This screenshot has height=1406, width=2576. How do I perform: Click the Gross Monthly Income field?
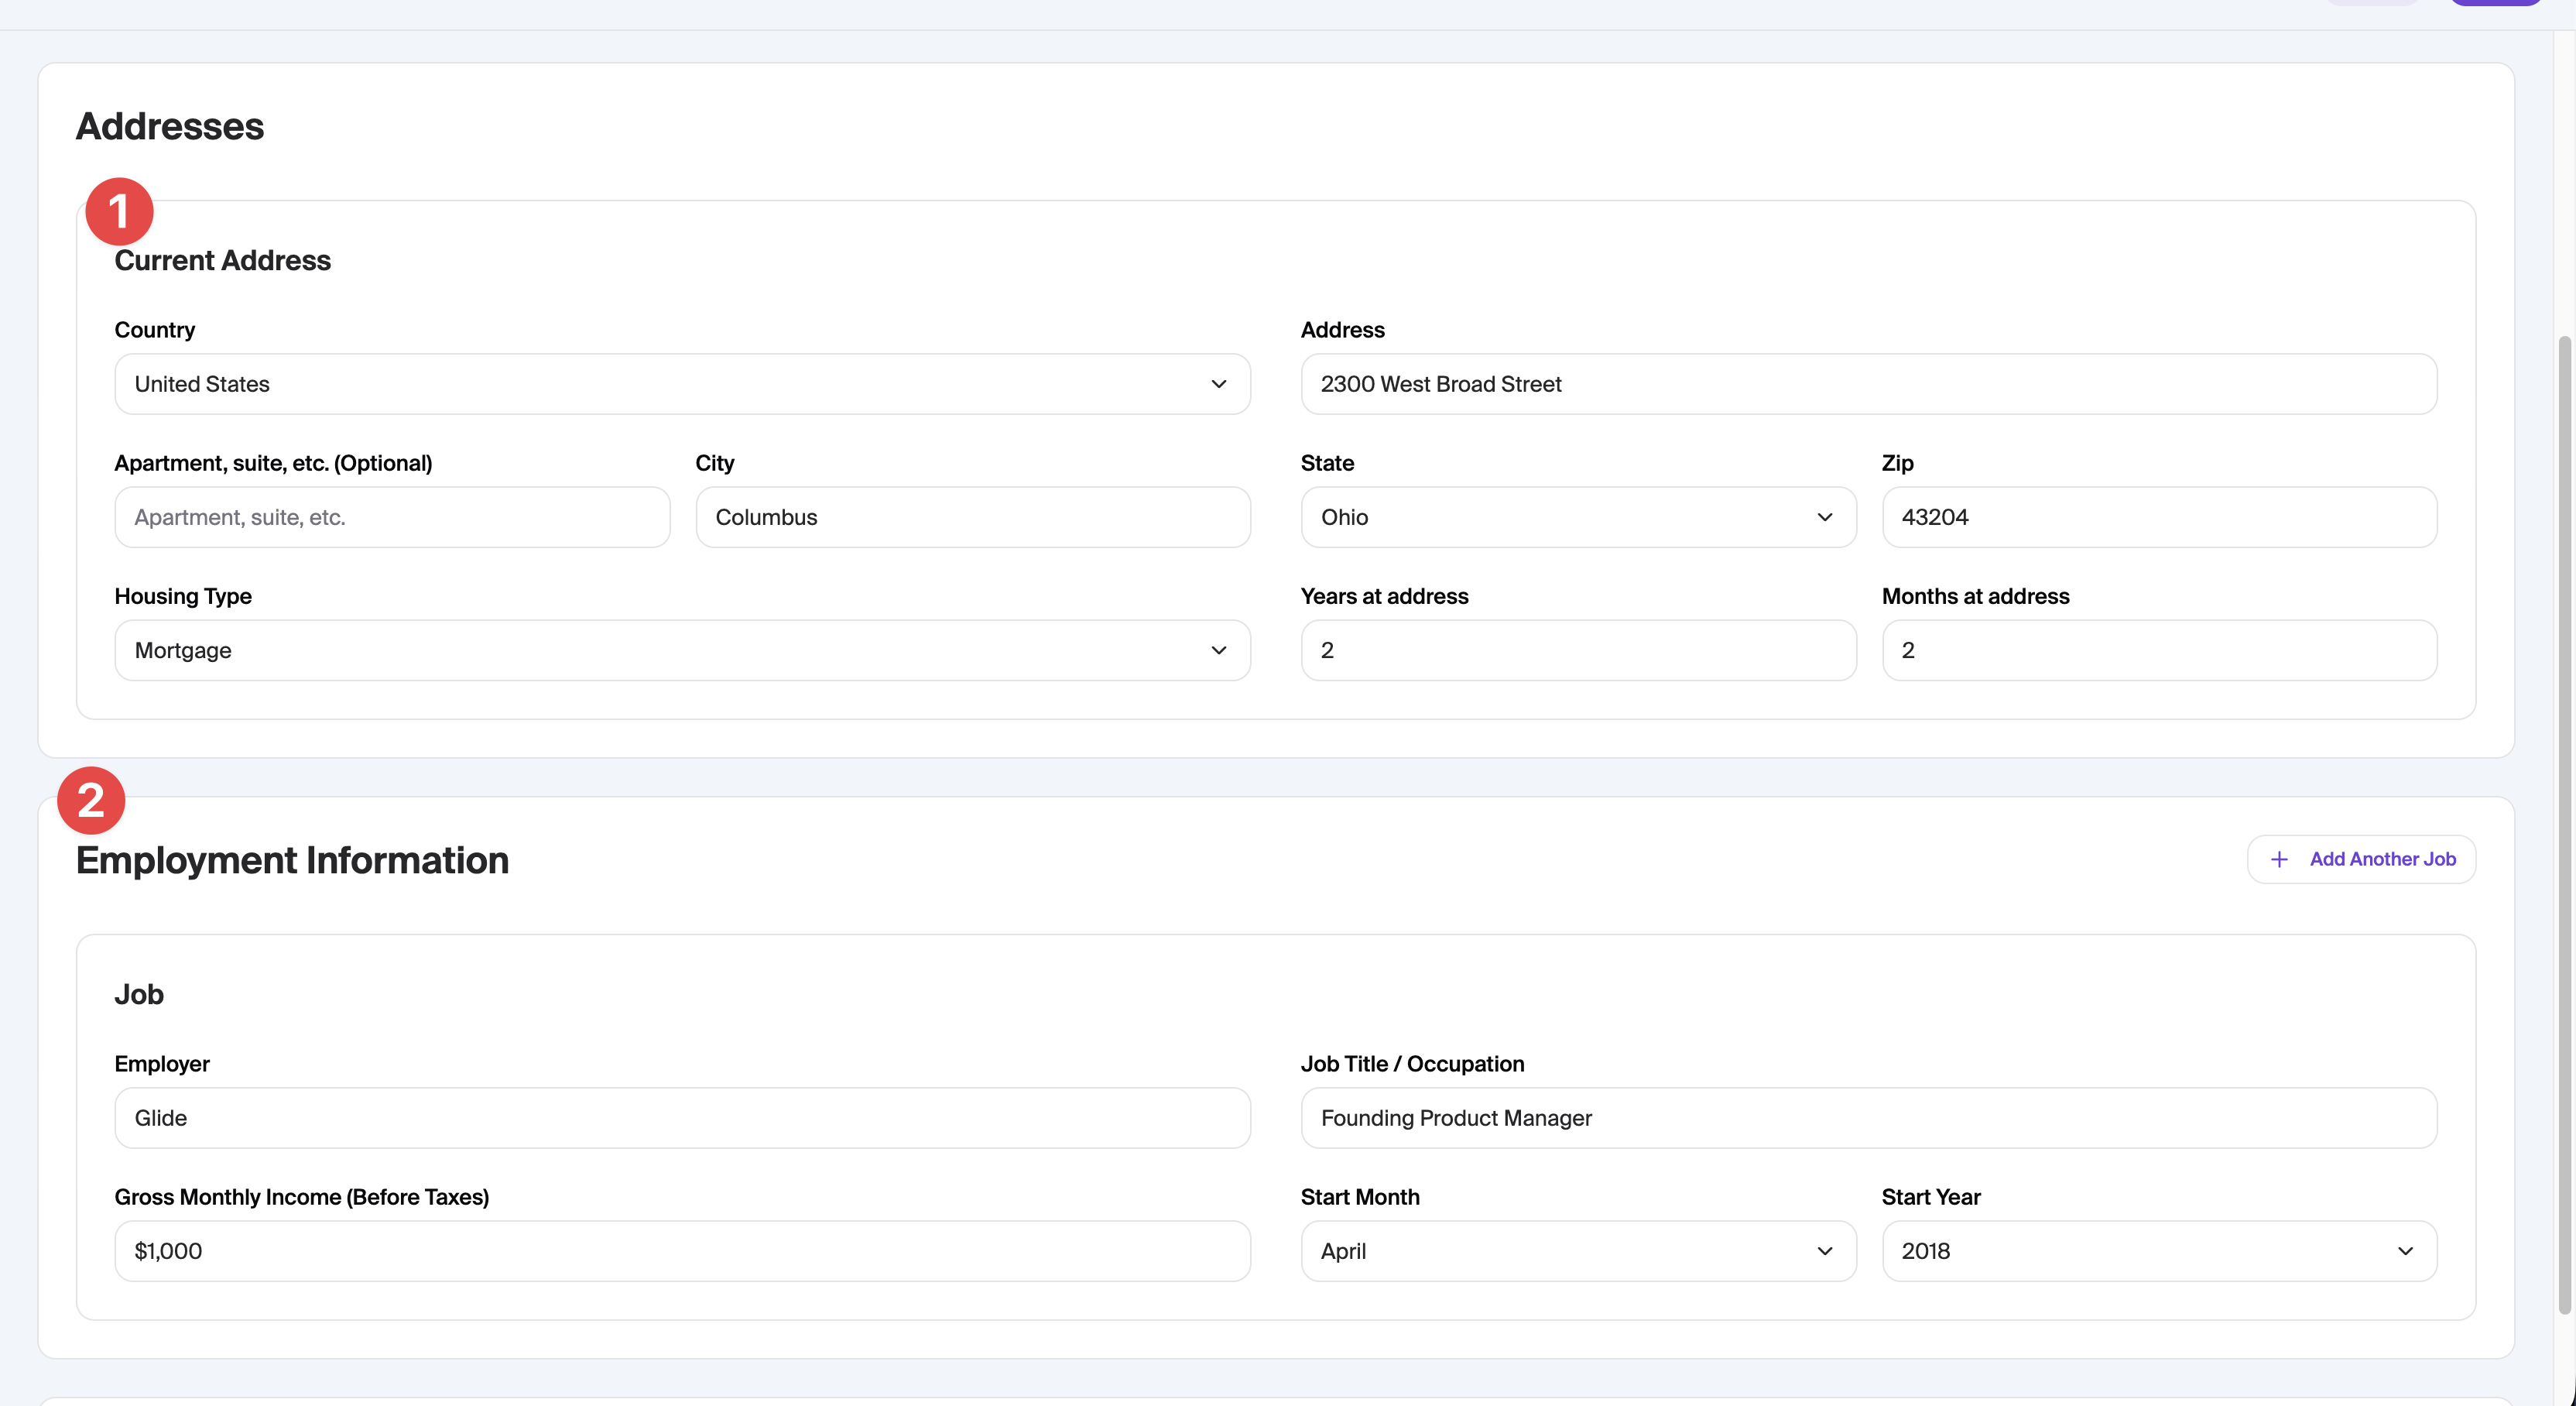pos(682,1251)
